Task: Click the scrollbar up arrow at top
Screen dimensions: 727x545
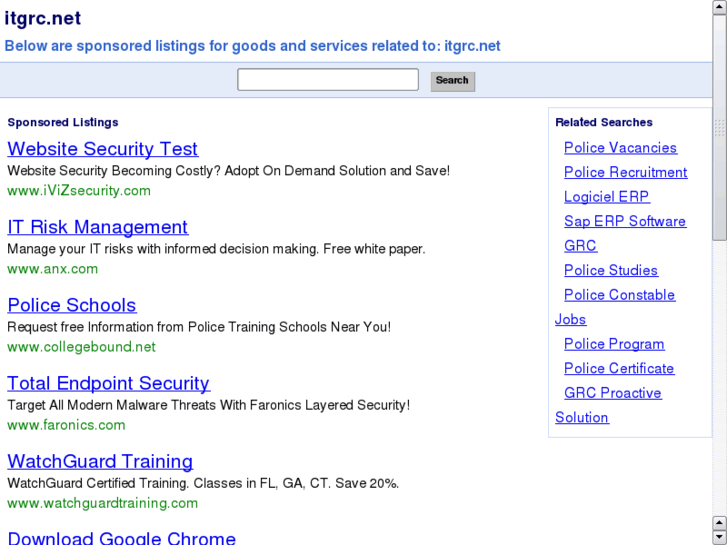Action: click(719, 6)
